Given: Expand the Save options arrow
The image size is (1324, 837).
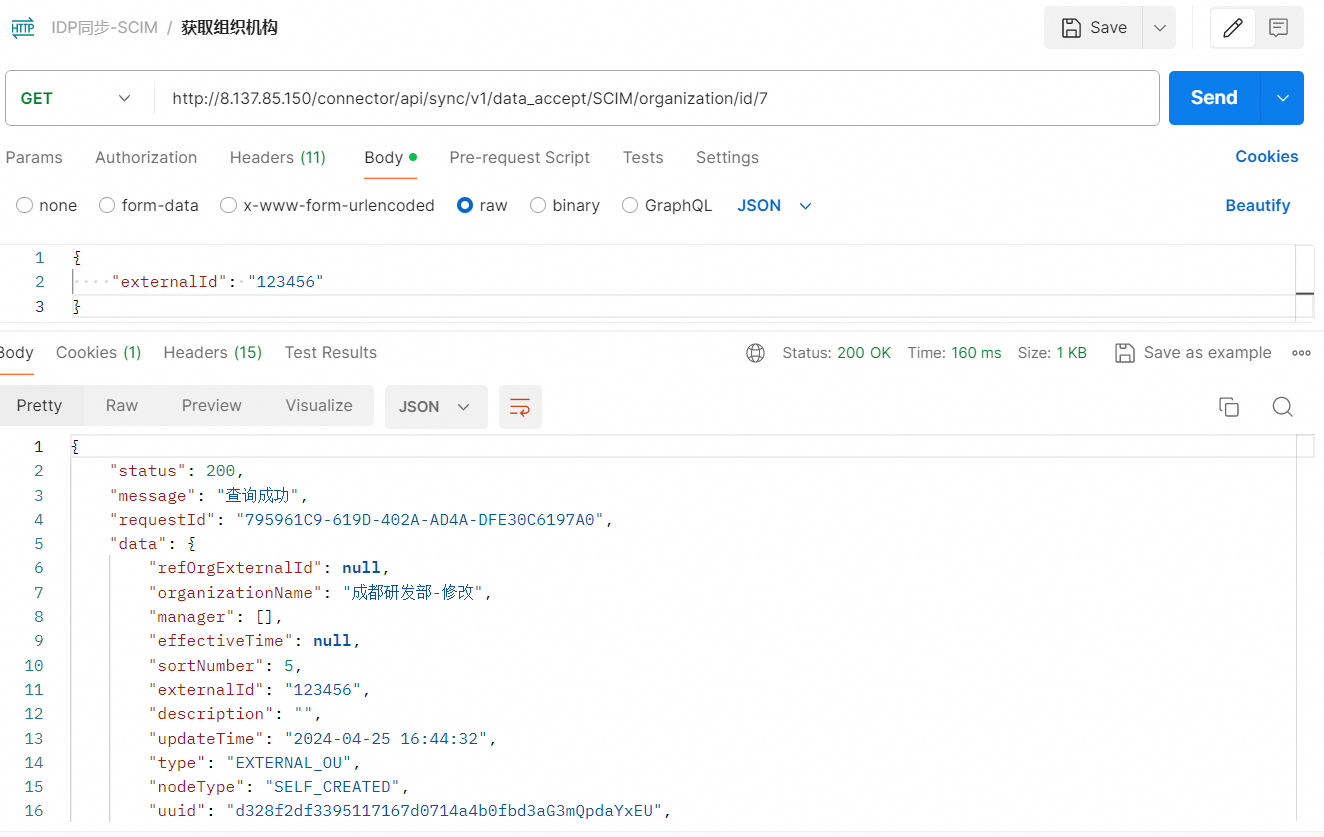Looking at the screenshot, I should [x=1160, y=28].
